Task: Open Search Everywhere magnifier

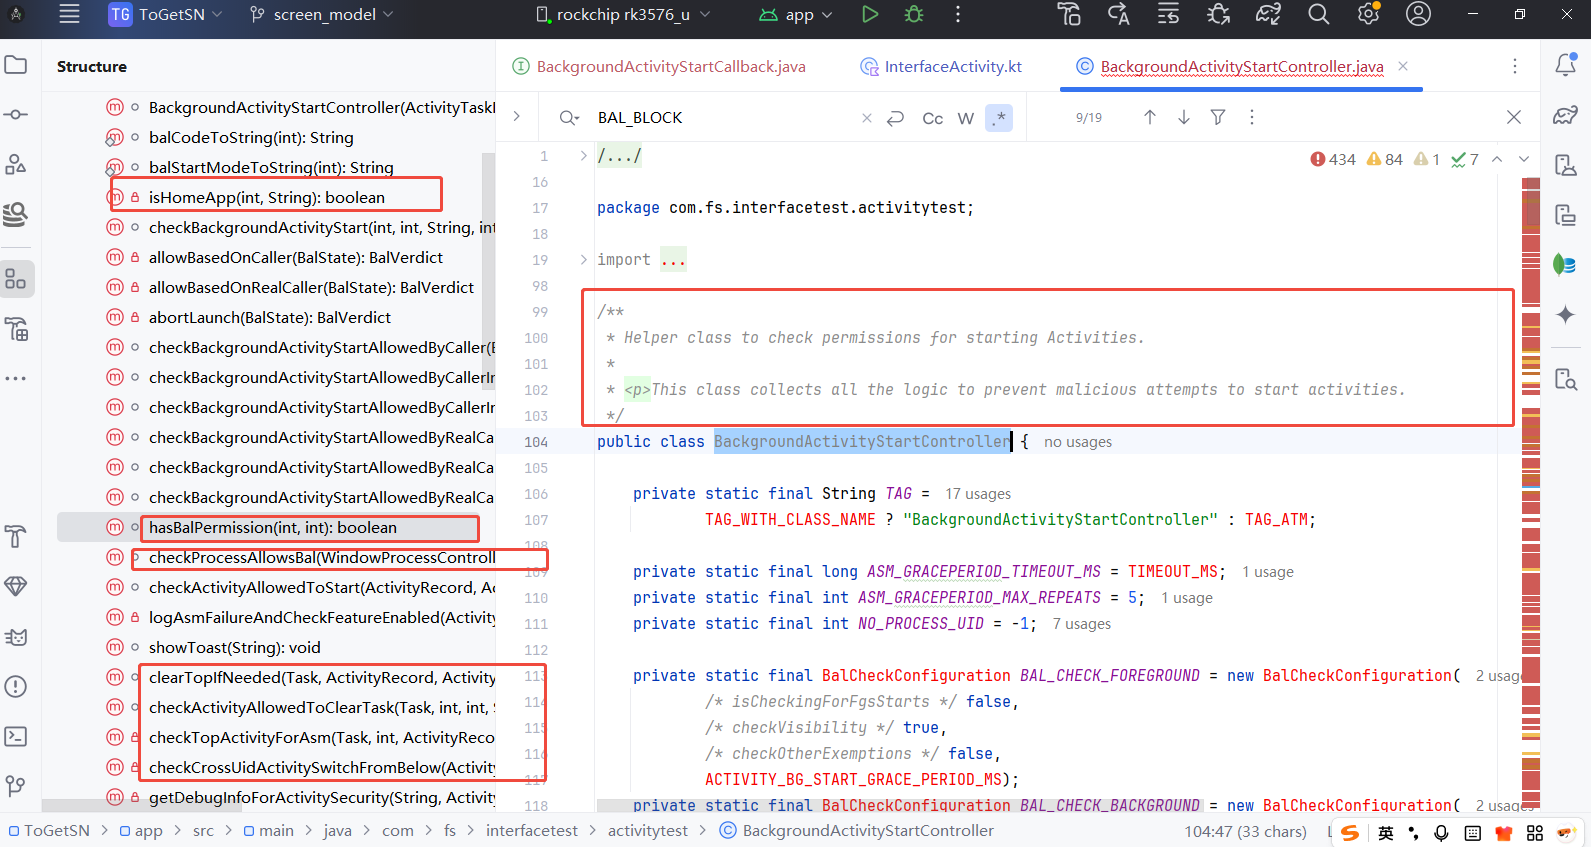Action: tap(1319, 14)
